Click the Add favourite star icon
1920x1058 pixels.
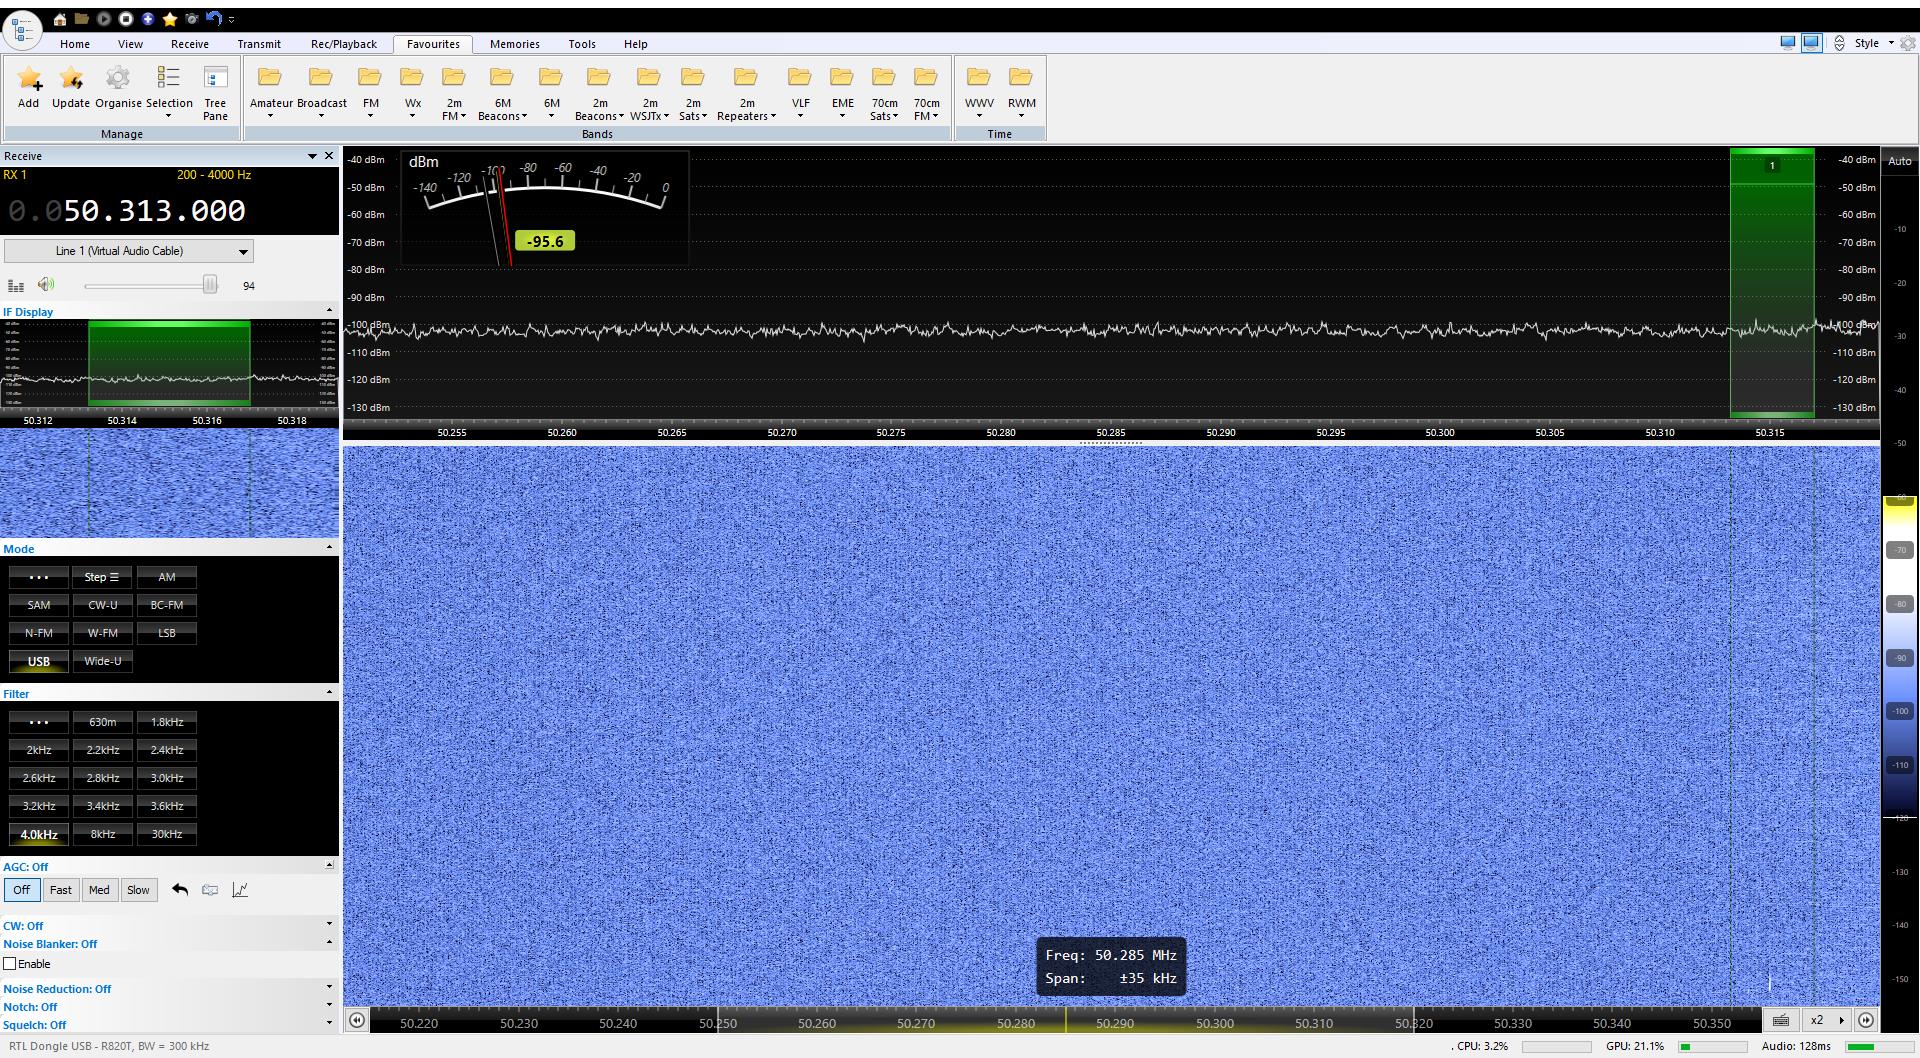point(28,79)
